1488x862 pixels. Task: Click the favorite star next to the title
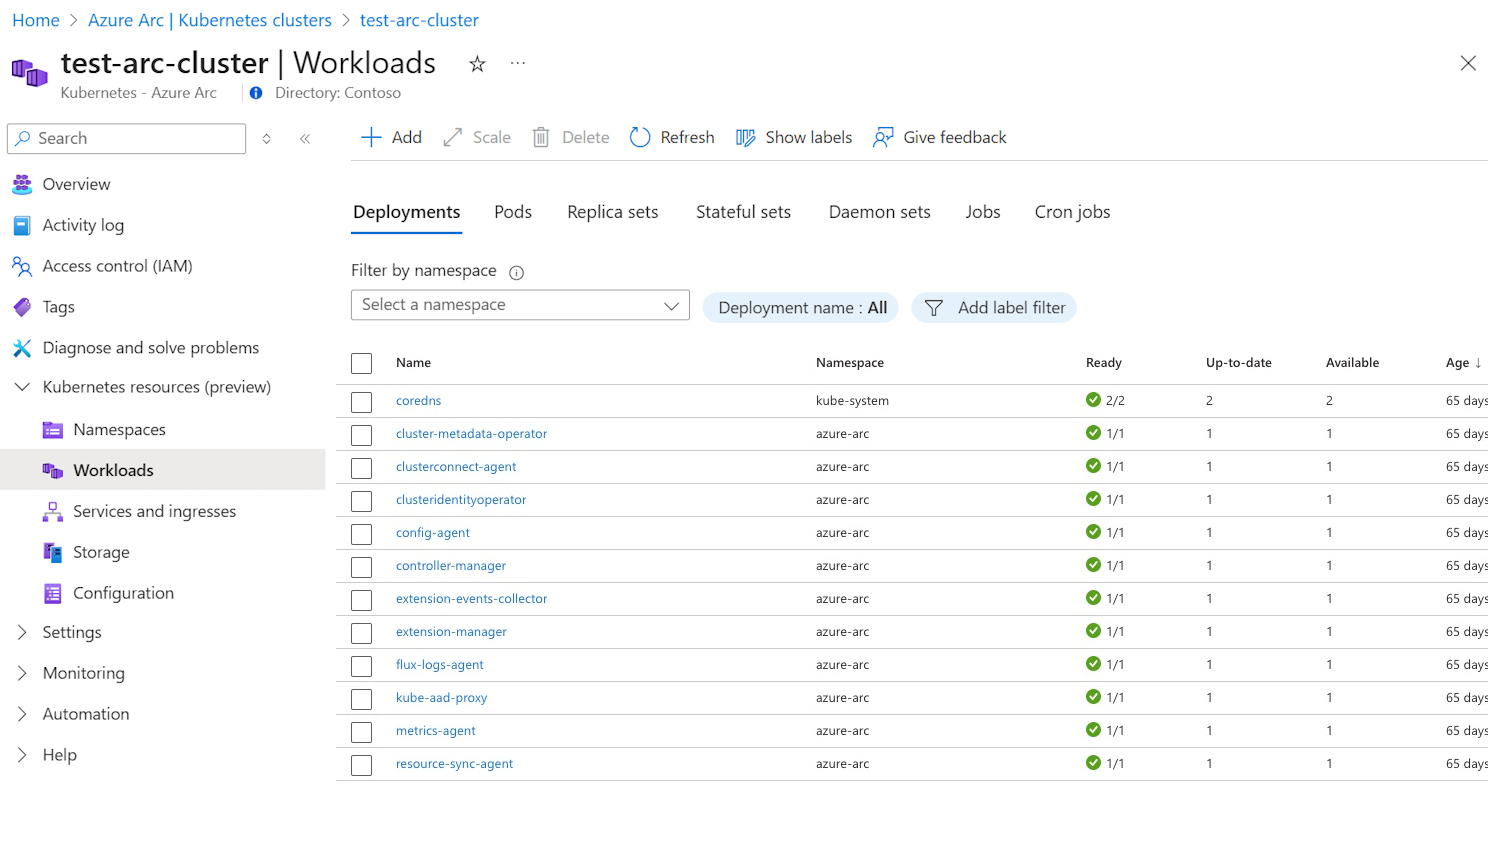click(x=477, y=63)
